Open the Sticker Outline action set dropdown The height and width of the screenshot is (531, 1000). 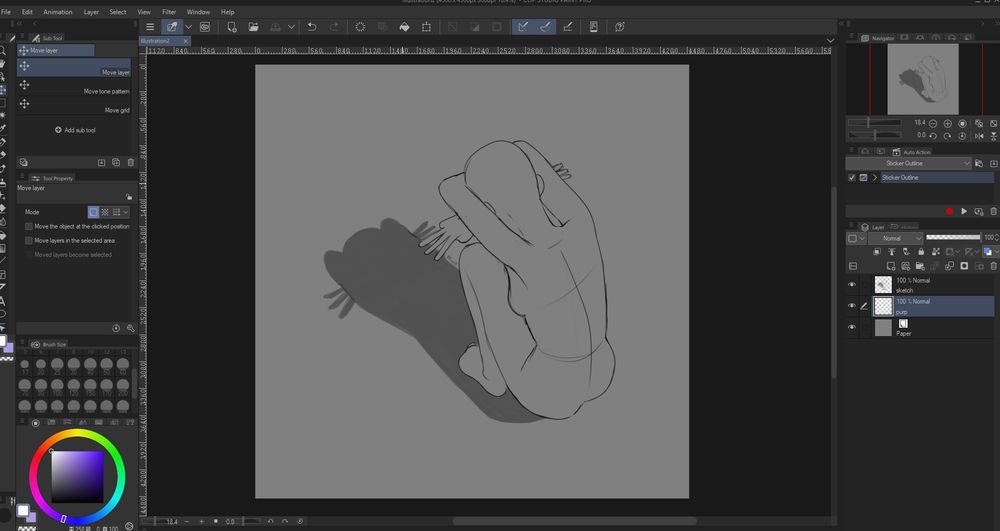pos(909,163)
